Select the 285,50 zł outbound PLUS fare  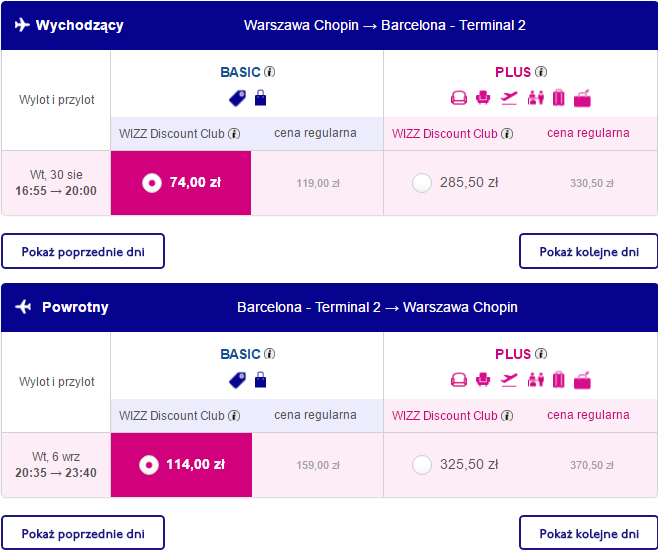(x=422, y=183)
